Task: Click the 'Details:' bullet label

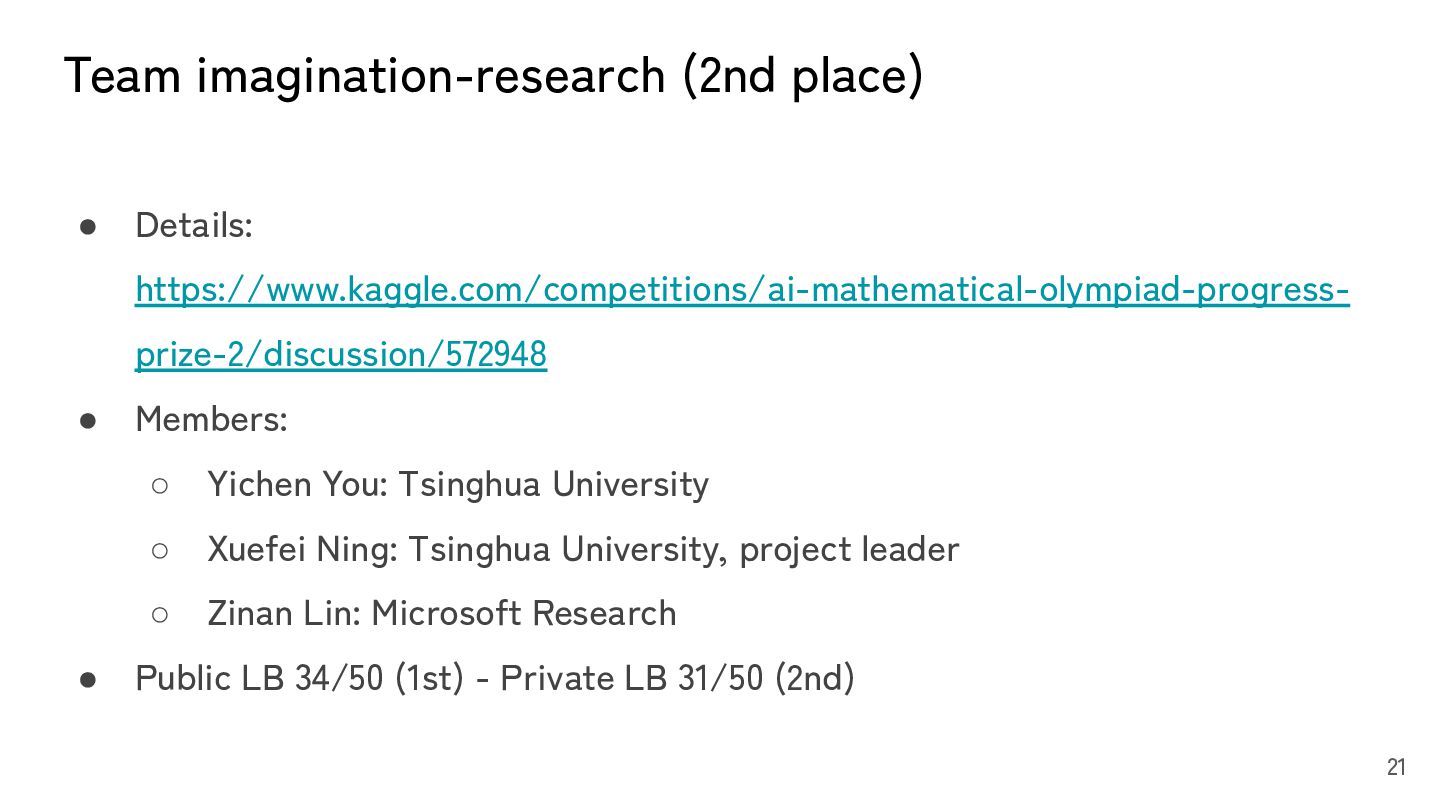Action: (x=194, y=226)
